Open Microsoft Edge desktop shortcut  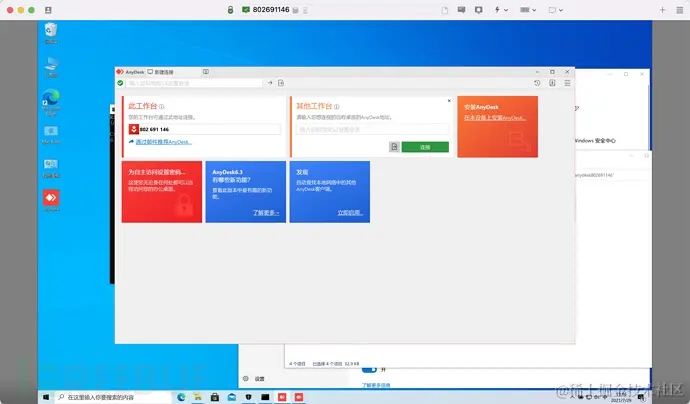coord(51,102)
